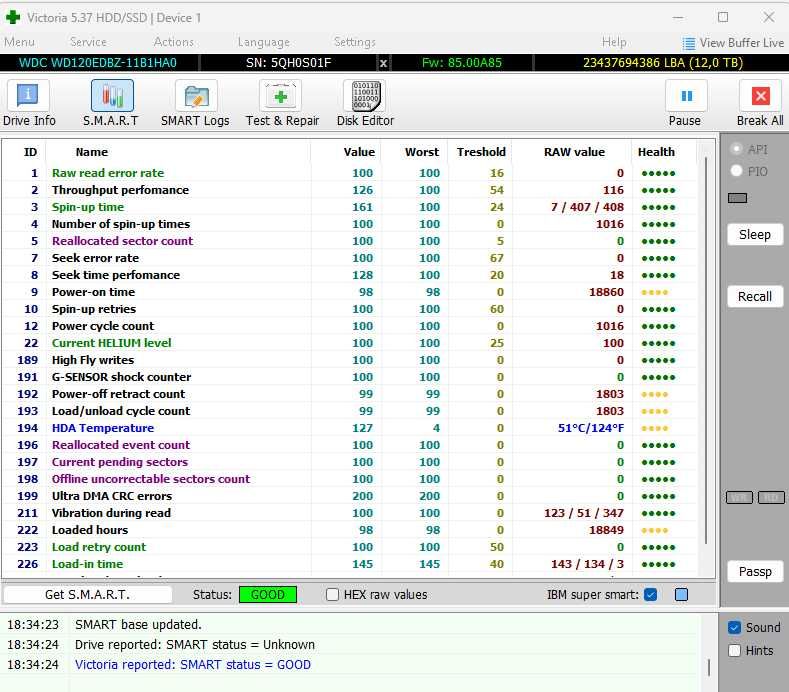Select the Power-on time row
The image size is (789, 692).
point(350,292)
